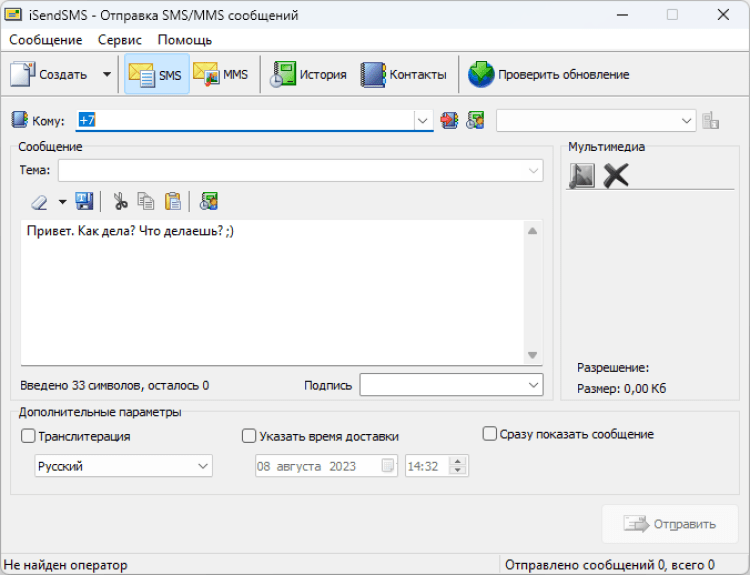Viewport: 750px width, 575px height.
Task: Click the Отправить send button
Action: [x=670, y=524]
